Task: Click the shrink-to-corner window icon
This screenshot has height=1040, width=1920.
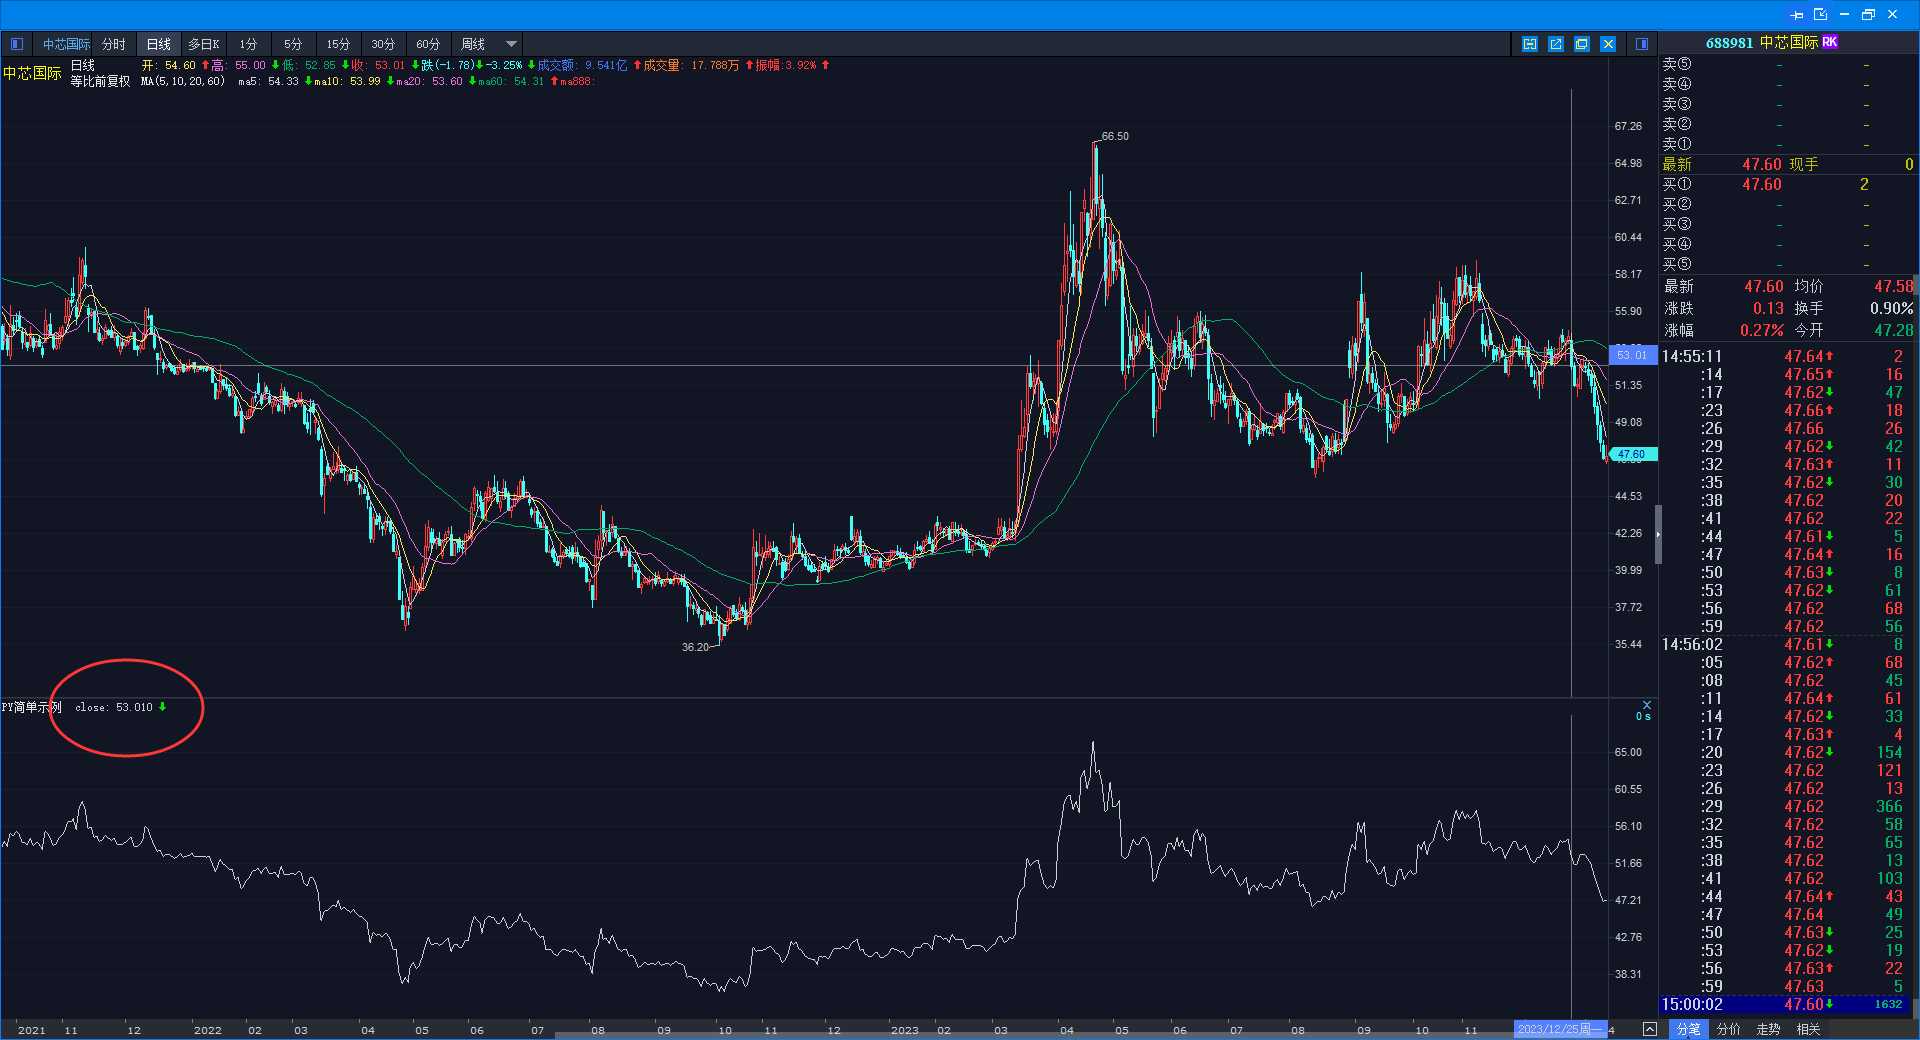Action: [x=1820, y=14]
